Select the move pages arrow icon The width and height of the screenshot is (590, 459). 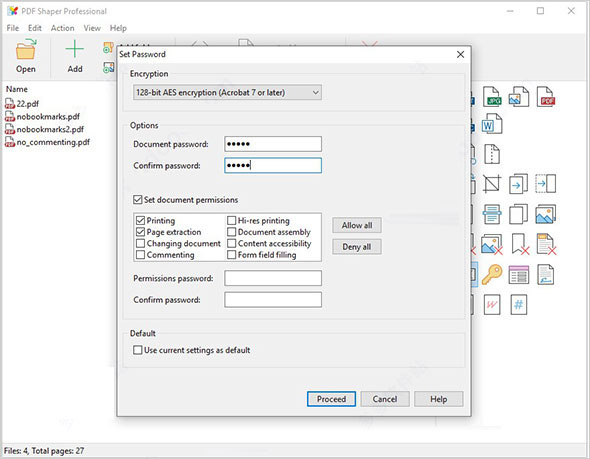click(519, 184)
